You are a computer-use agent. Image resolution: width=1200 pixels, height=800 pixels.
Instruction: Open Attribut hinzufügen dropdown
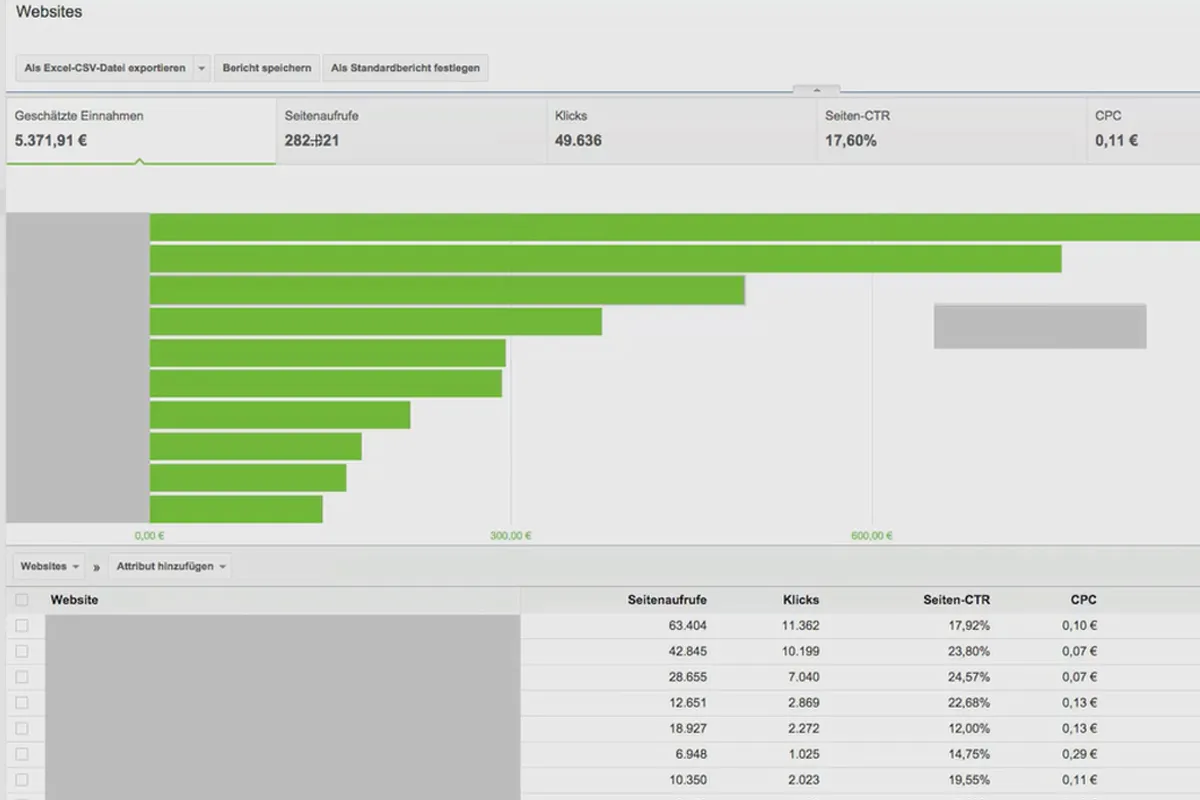(x=170, y=566)
